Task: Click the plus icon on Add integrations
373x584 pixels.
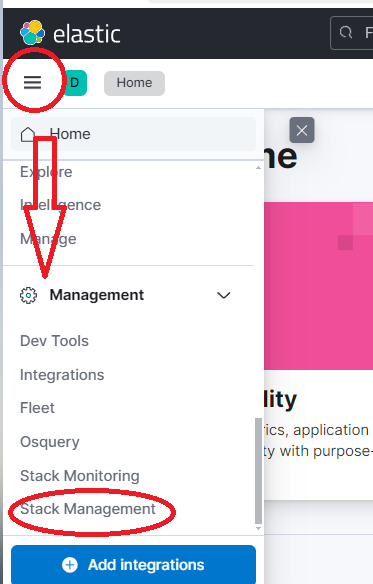Action: tap(70, 565)
